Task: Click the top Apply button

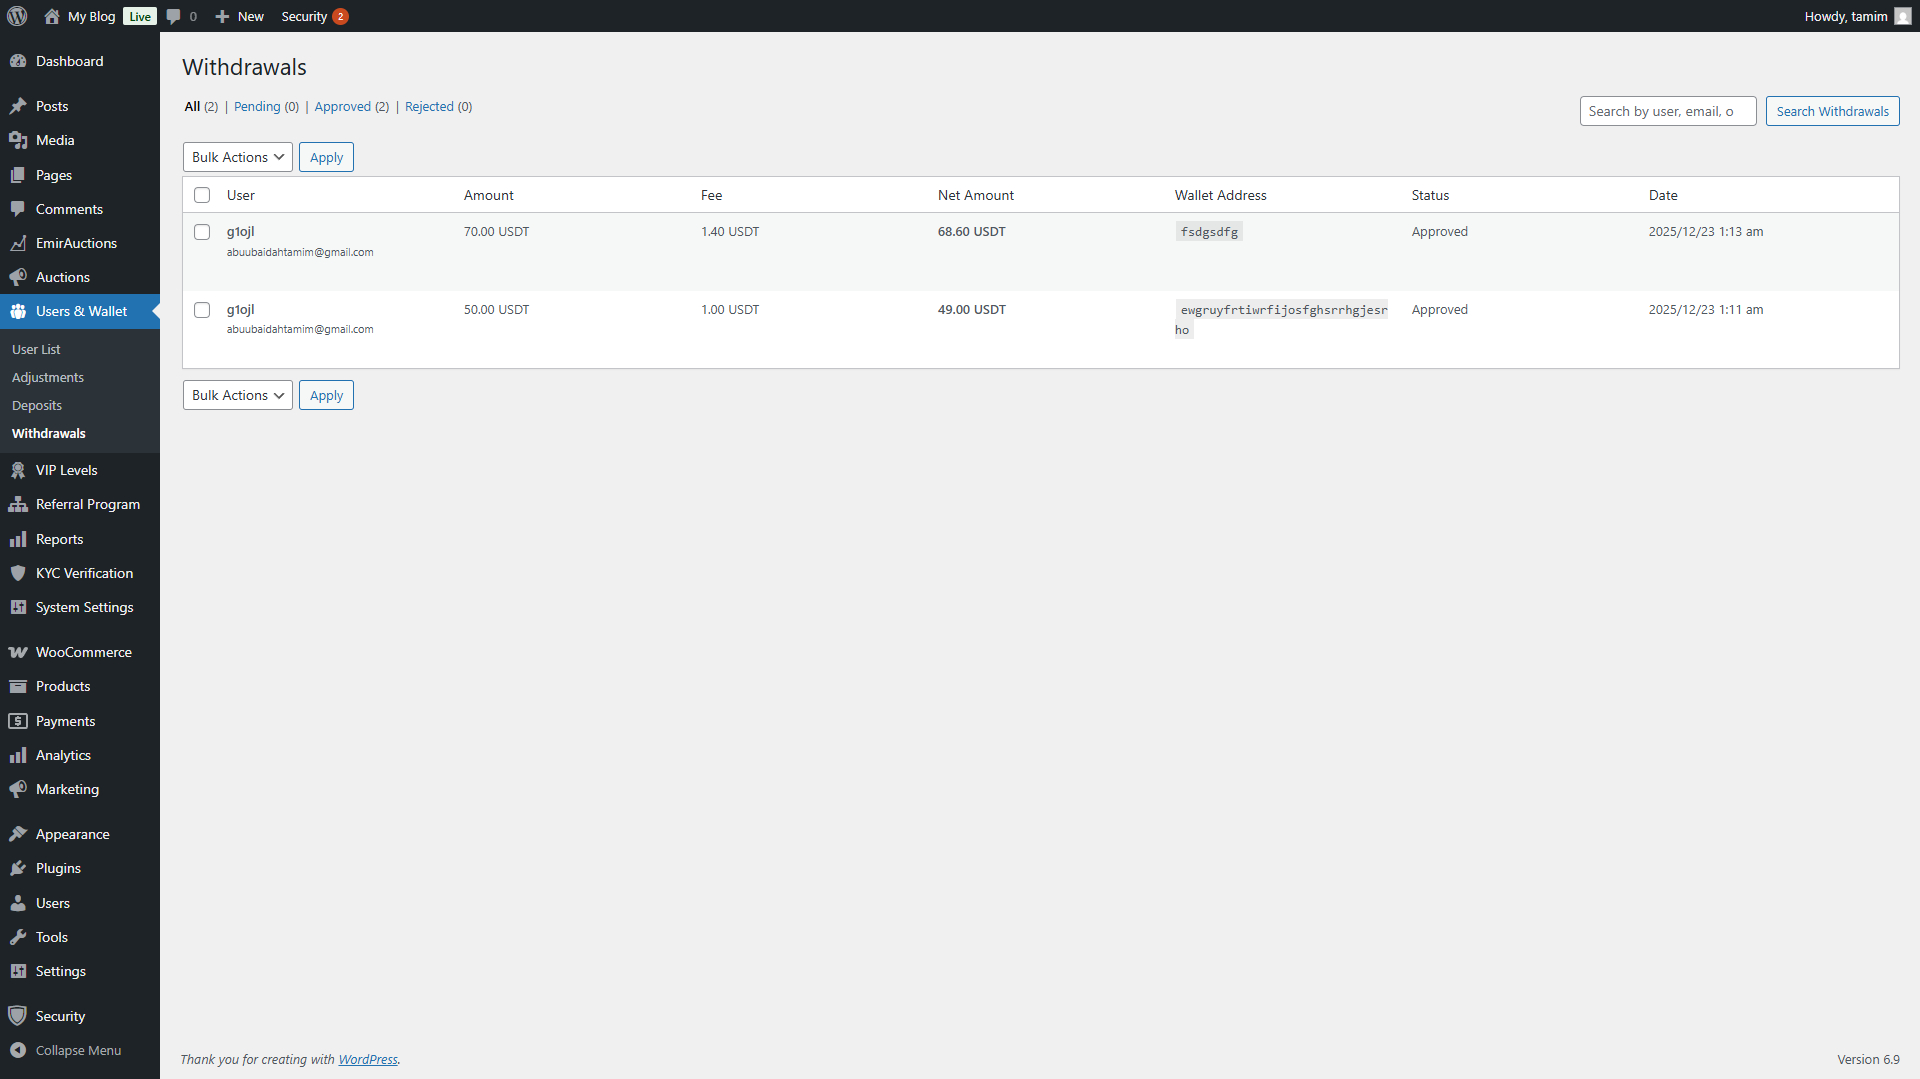Action: pyautogui.click(x=326, y=157)
